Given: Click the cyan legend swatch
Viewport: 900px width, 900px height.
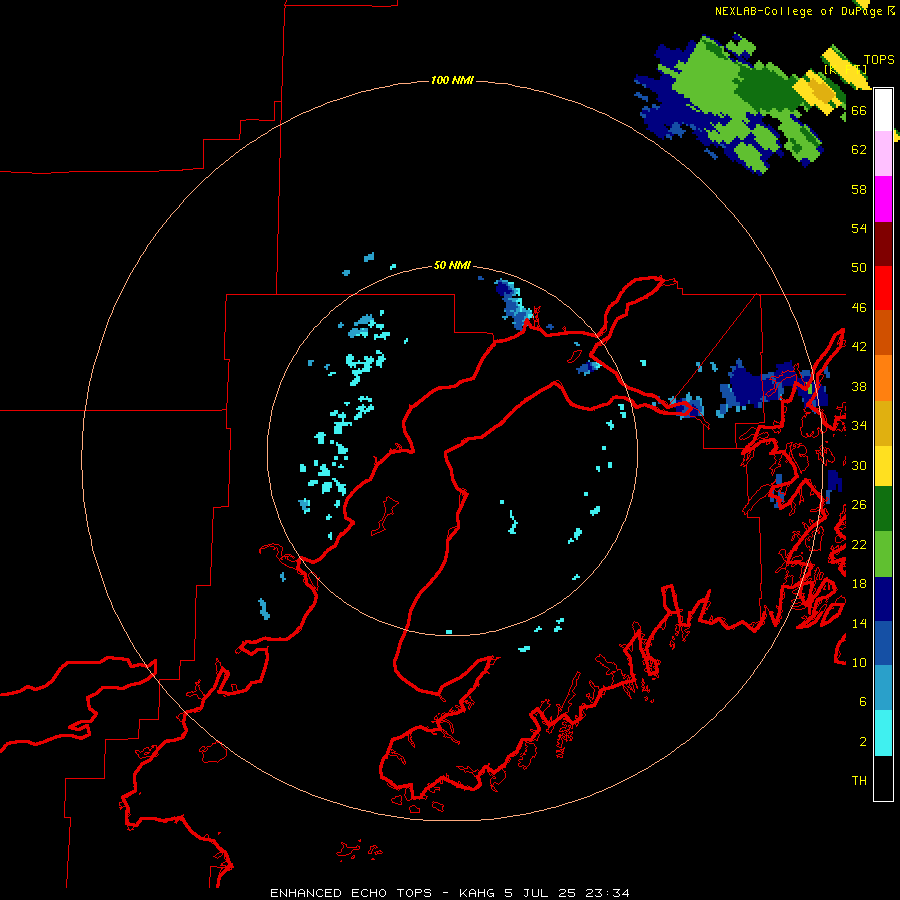Looking at the screenshot, I should (883, 733).
